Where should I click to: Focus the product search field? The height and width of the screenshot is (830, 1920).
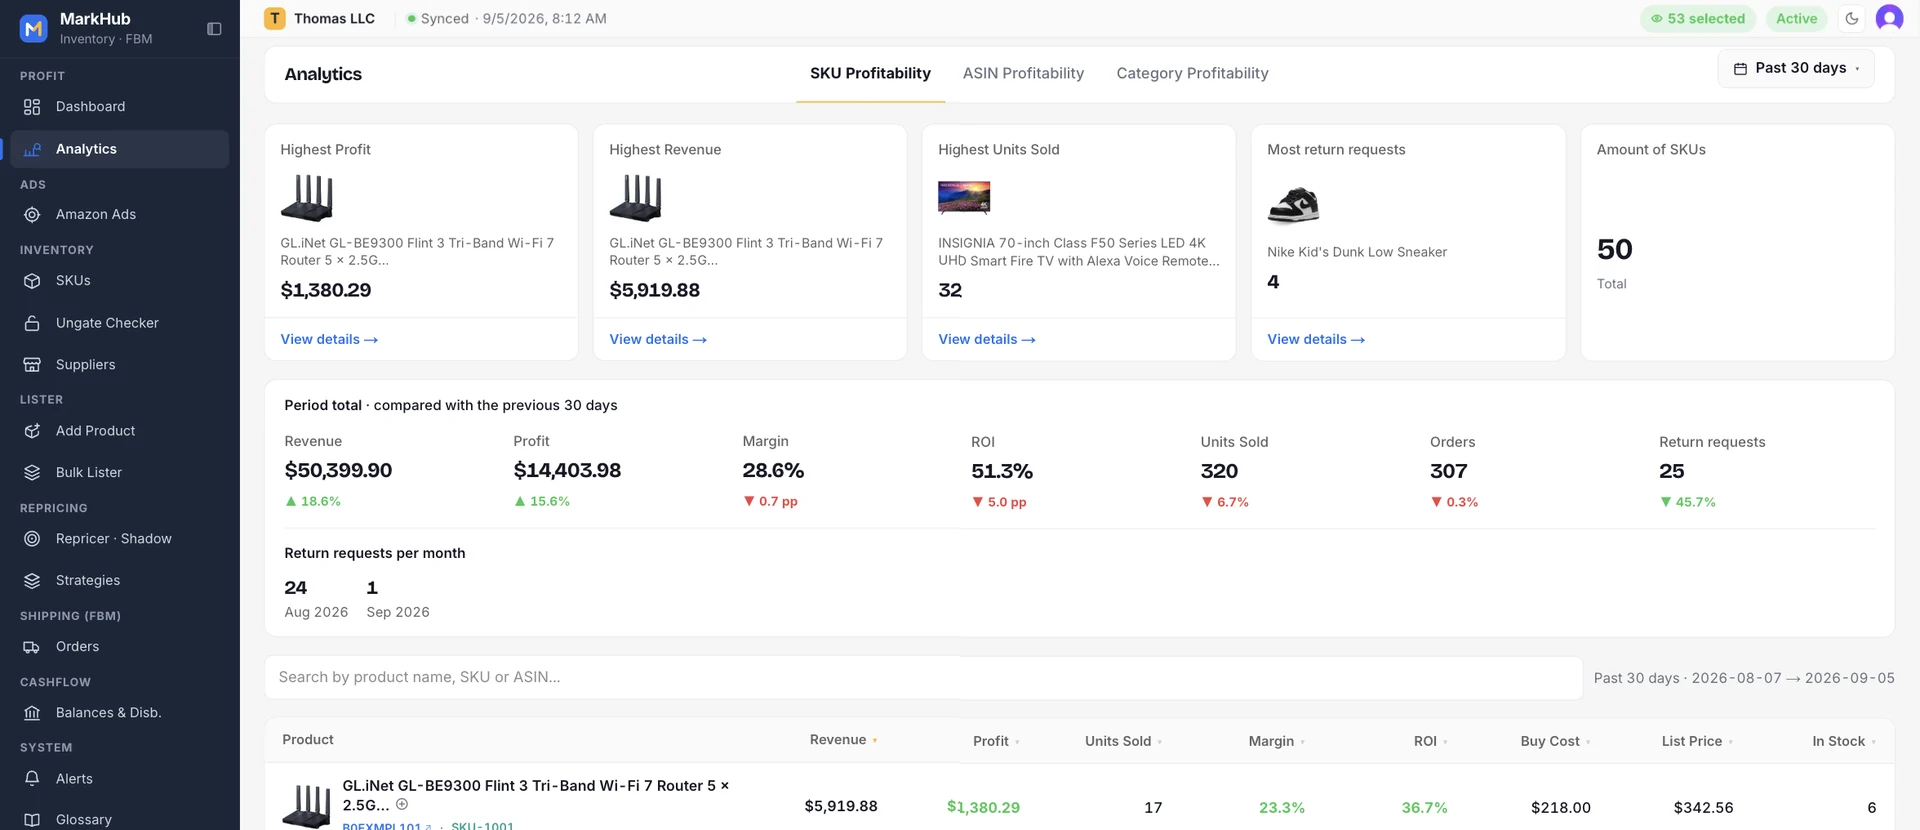coord(923,677)
